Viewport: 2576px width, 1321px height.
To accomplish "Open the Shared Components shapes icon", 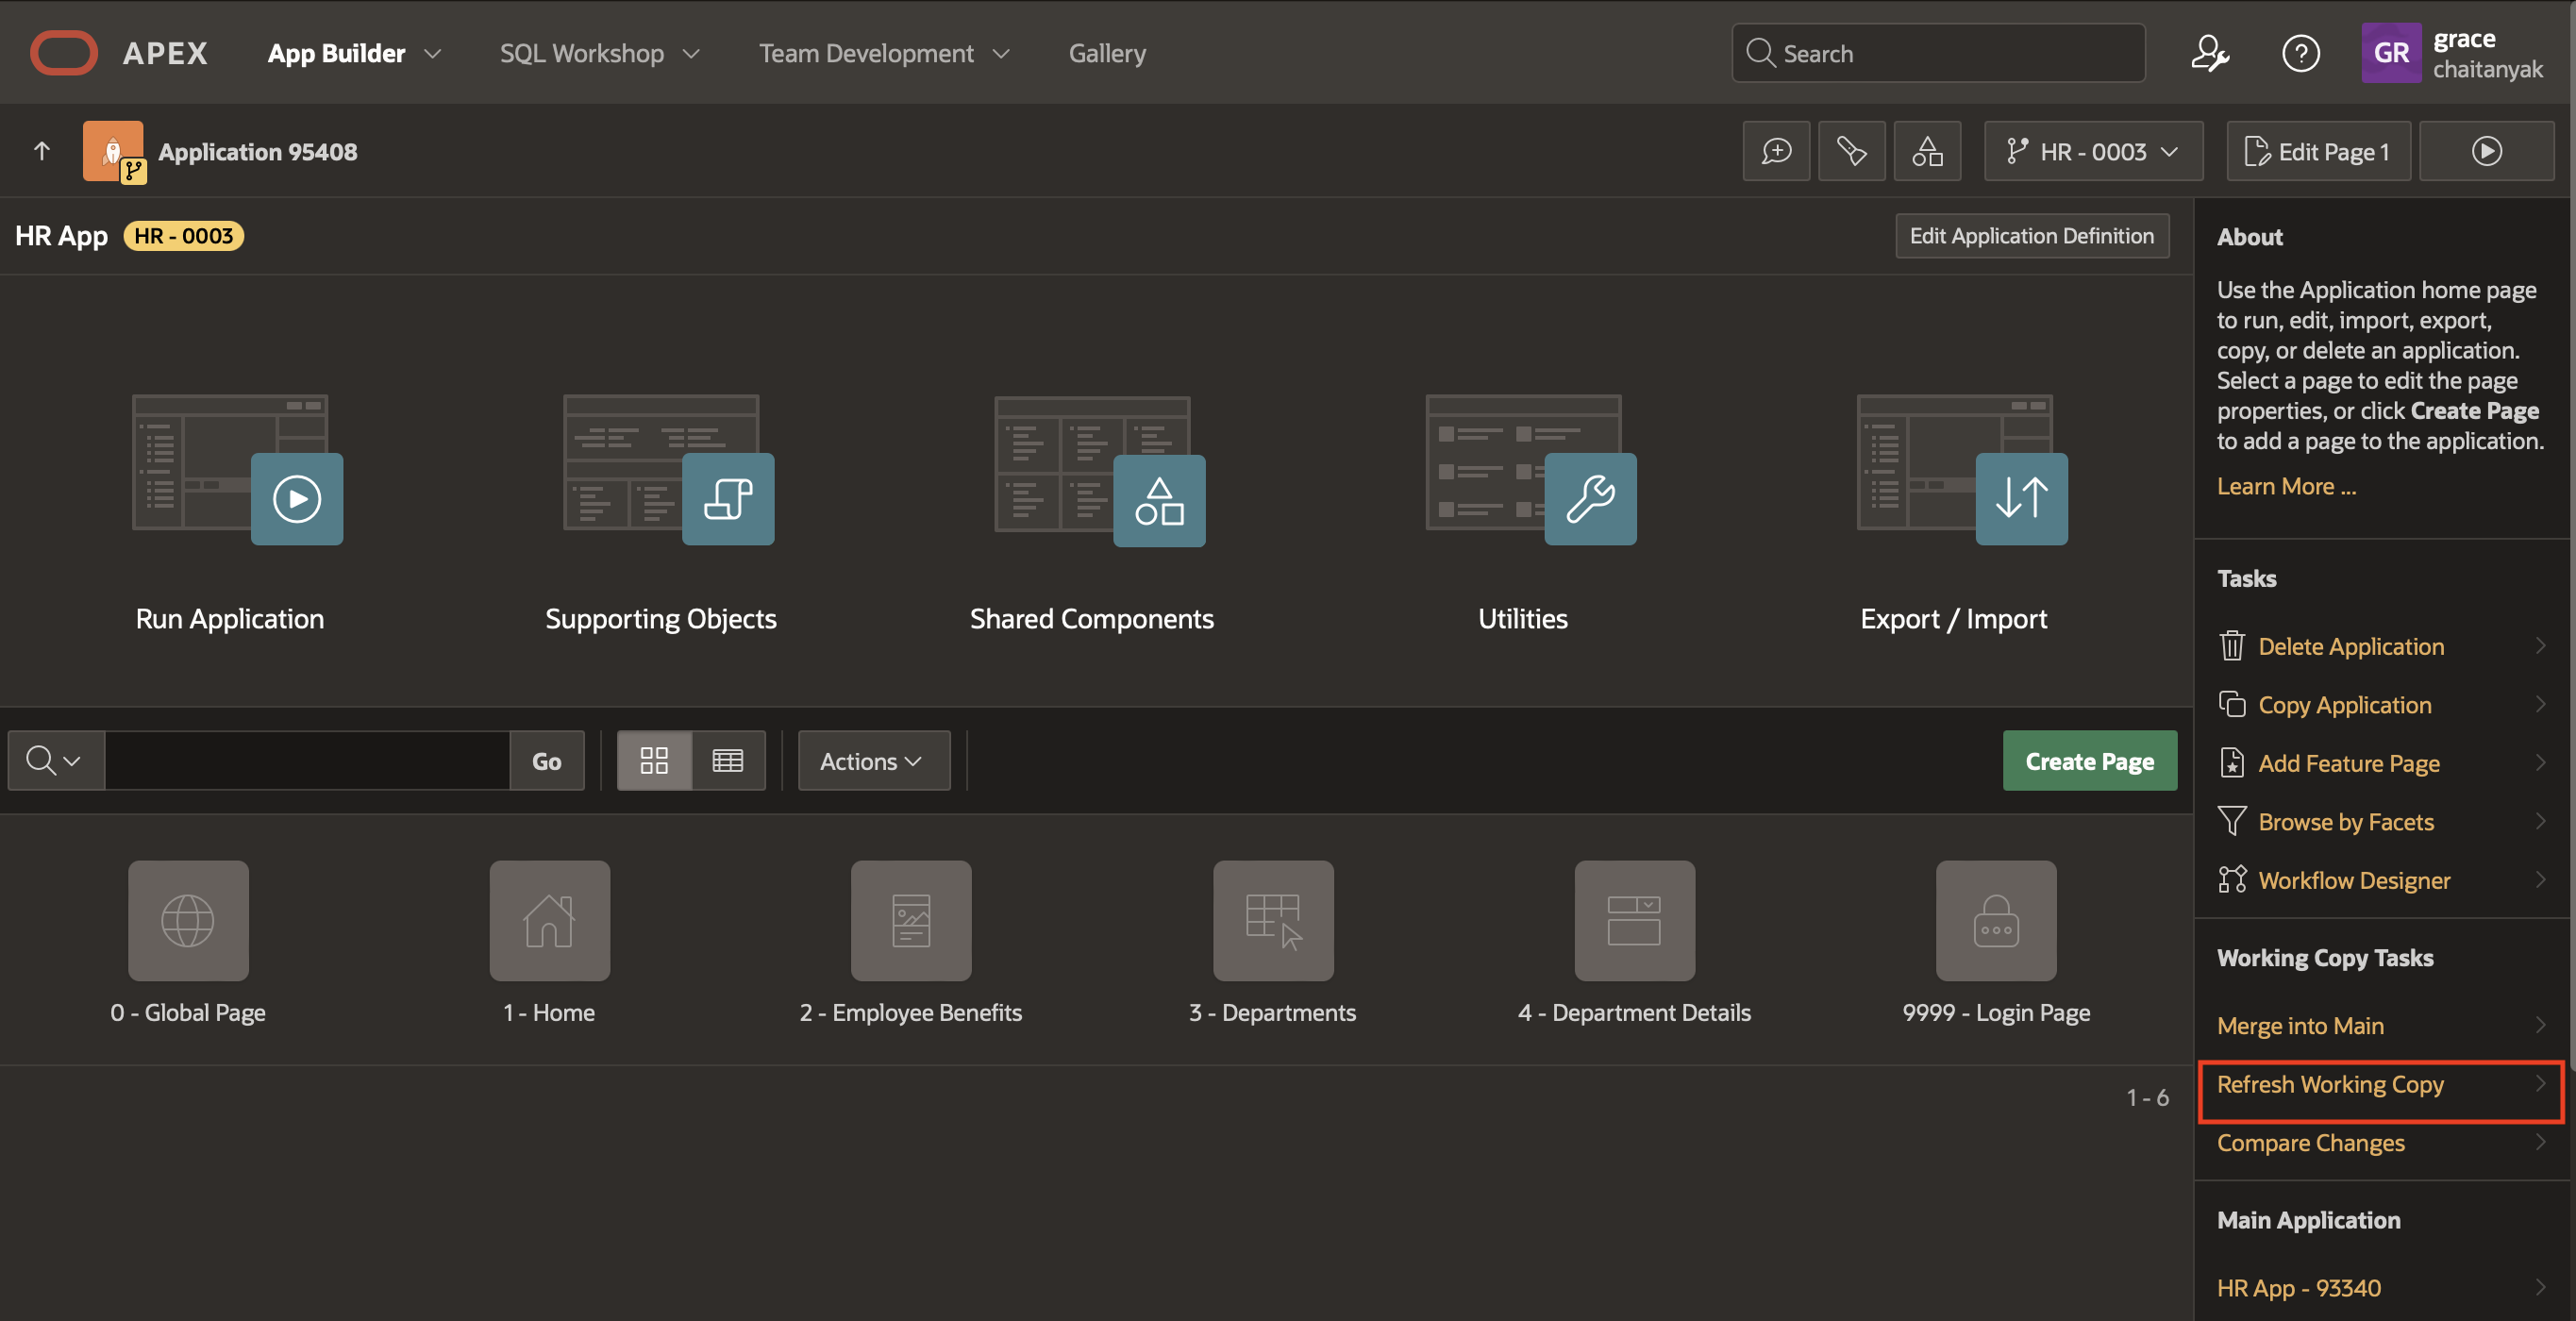I will pyautogui.click(x=1158, y=500).
